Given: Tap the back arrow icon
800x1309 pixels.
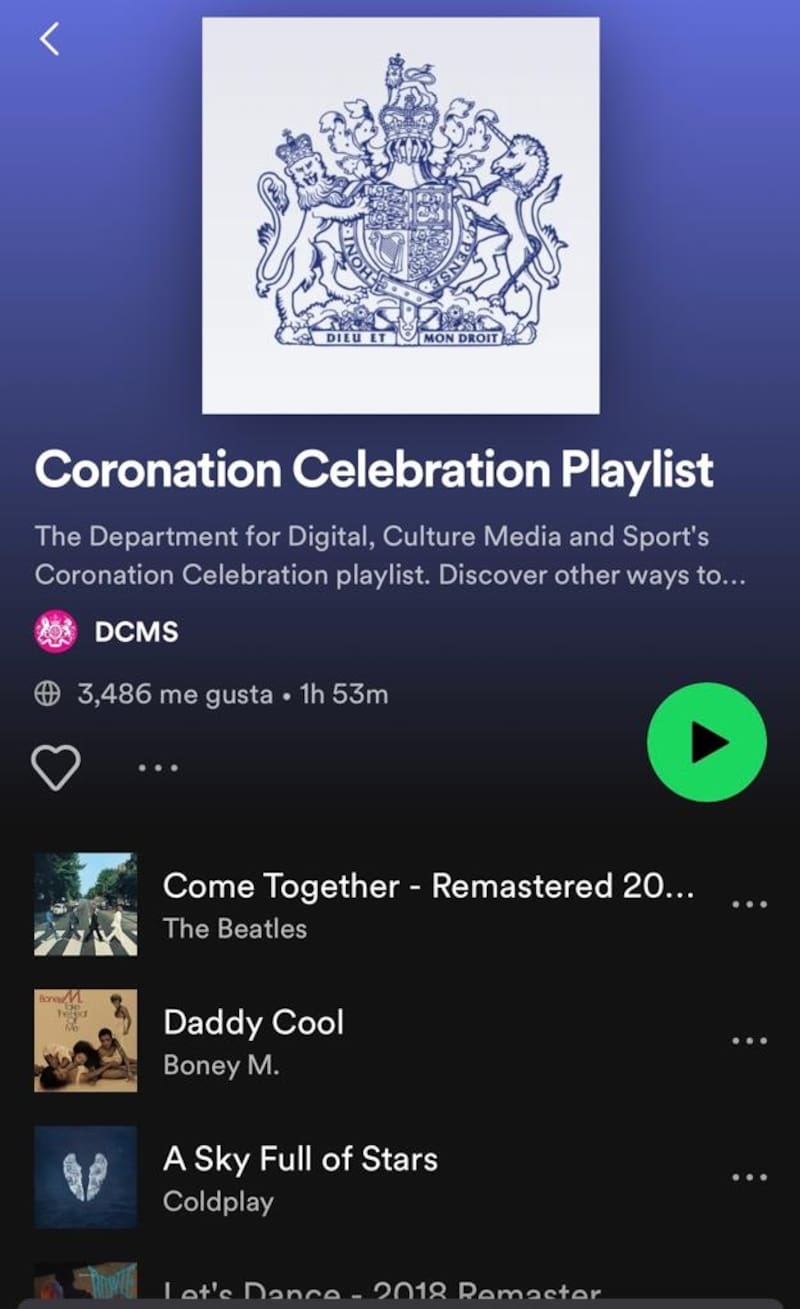Looking at the screenshot, I should 49,38.
